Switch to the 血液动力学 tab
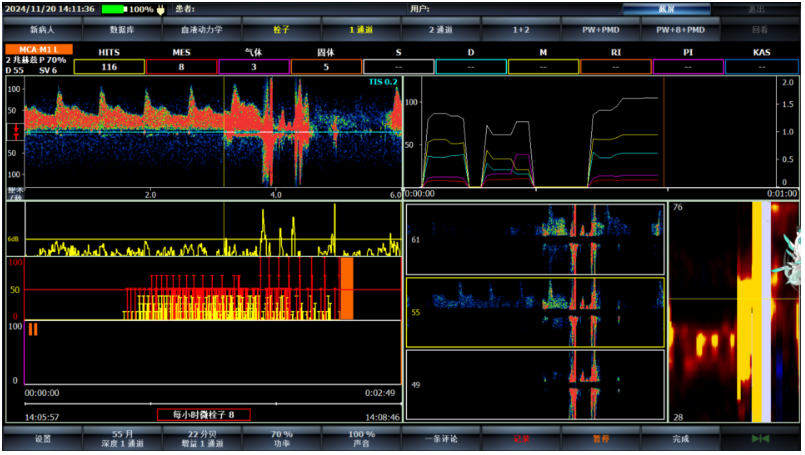 (202, 30)
